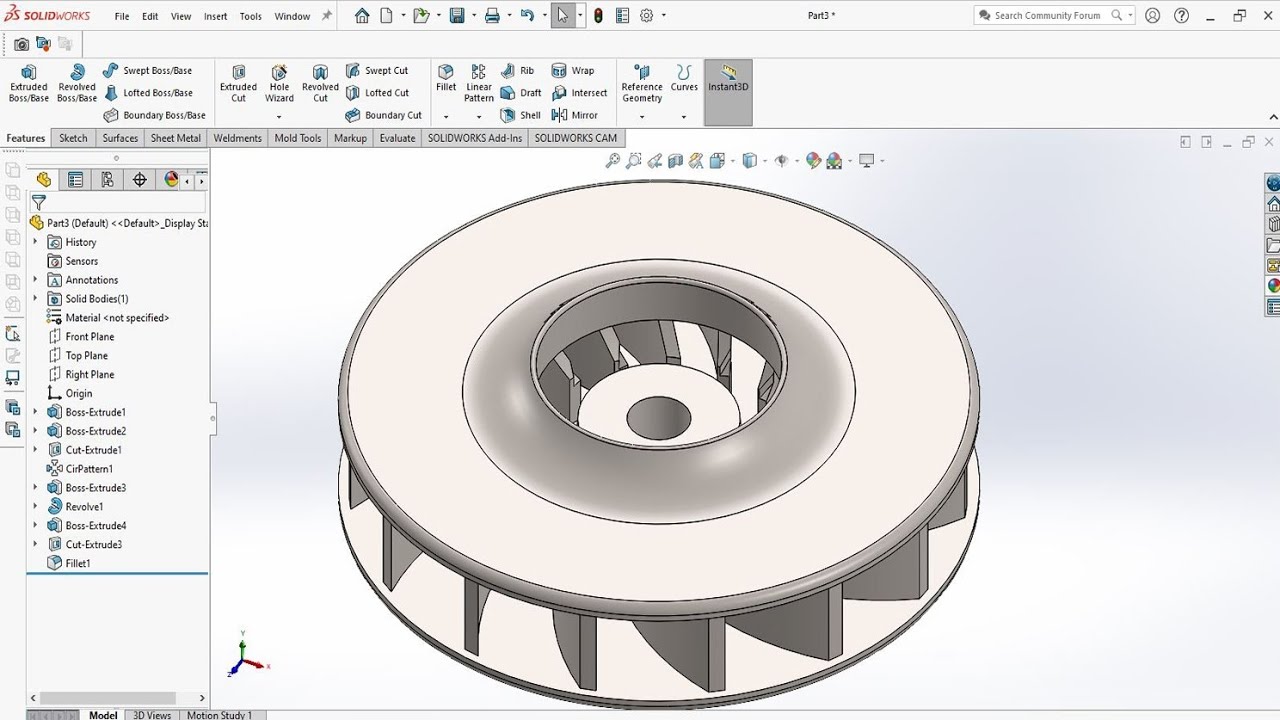The image size is (1280, 720).
Task: Use the Shell feature
Action: click(x=521, y=115)
